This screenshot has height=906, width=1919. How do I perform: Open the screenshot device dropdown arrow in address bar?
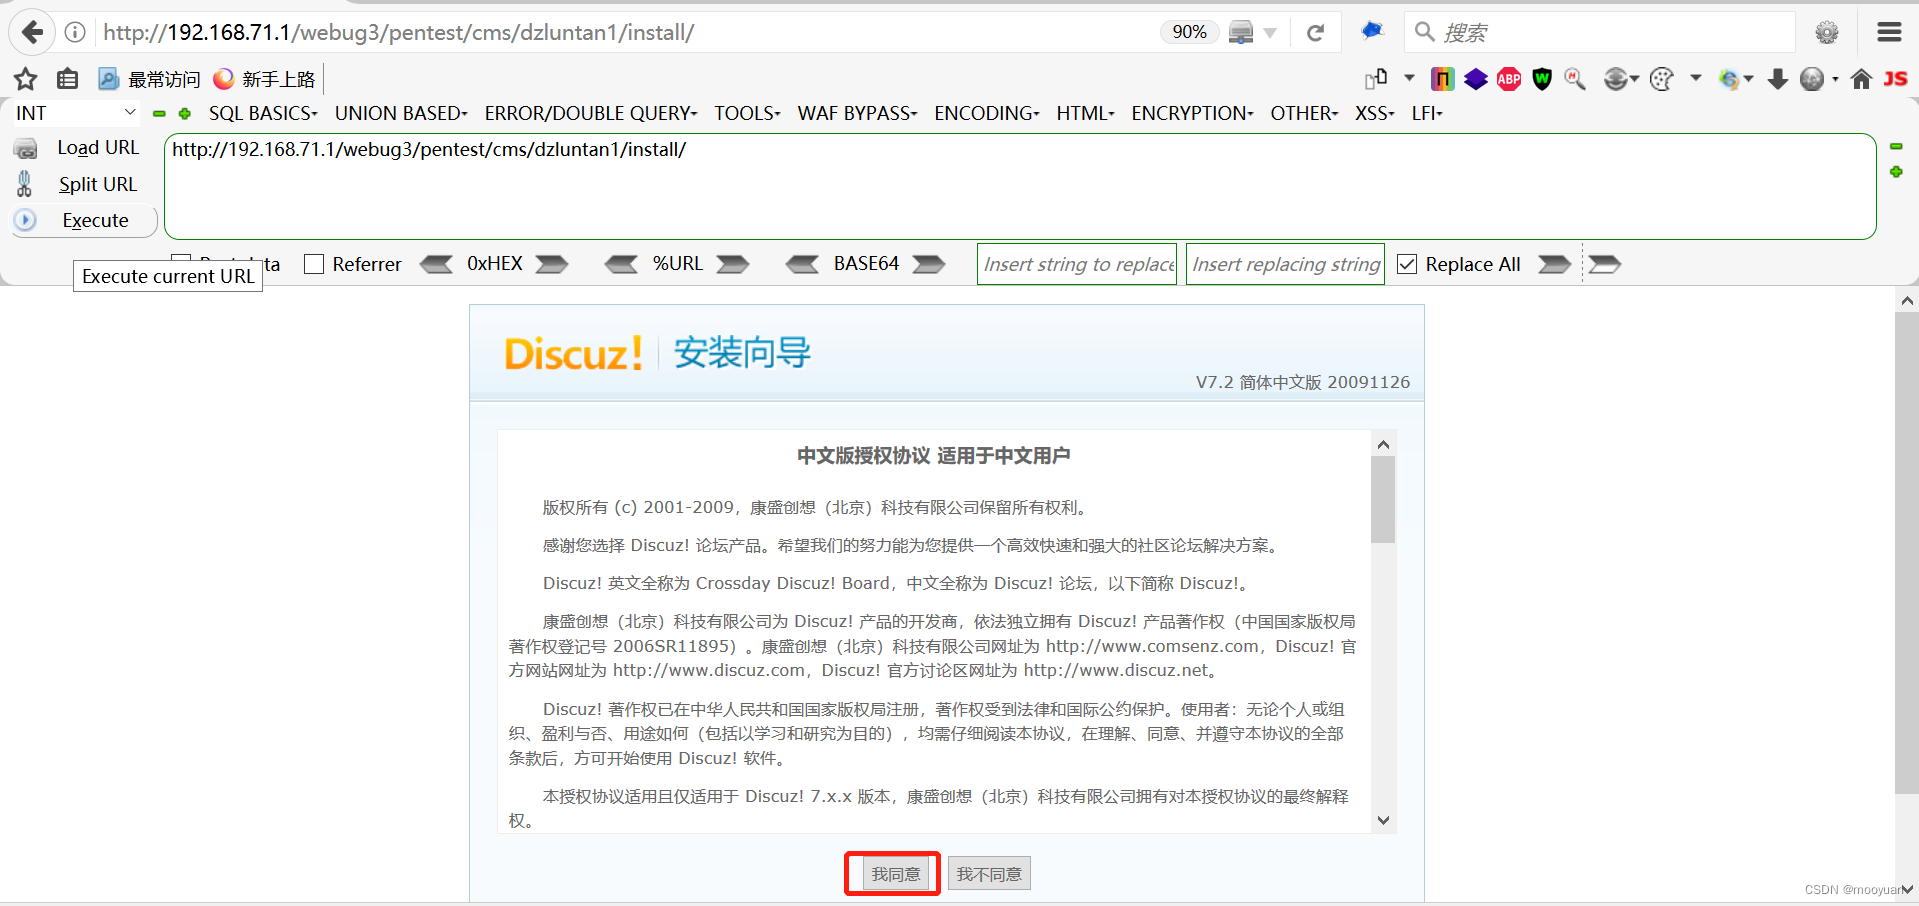coord(1270,33)
